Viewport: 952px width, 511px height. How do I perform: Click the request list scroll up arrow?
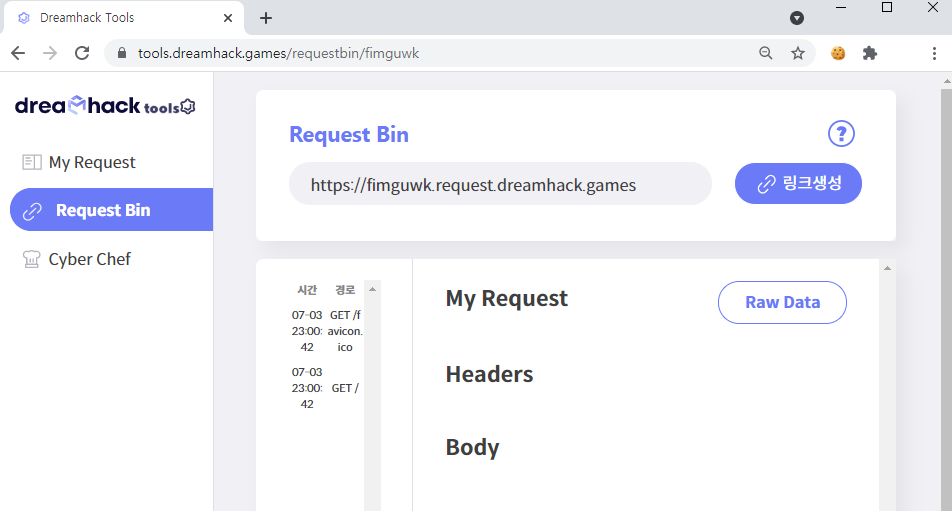[x=372, y=289]
